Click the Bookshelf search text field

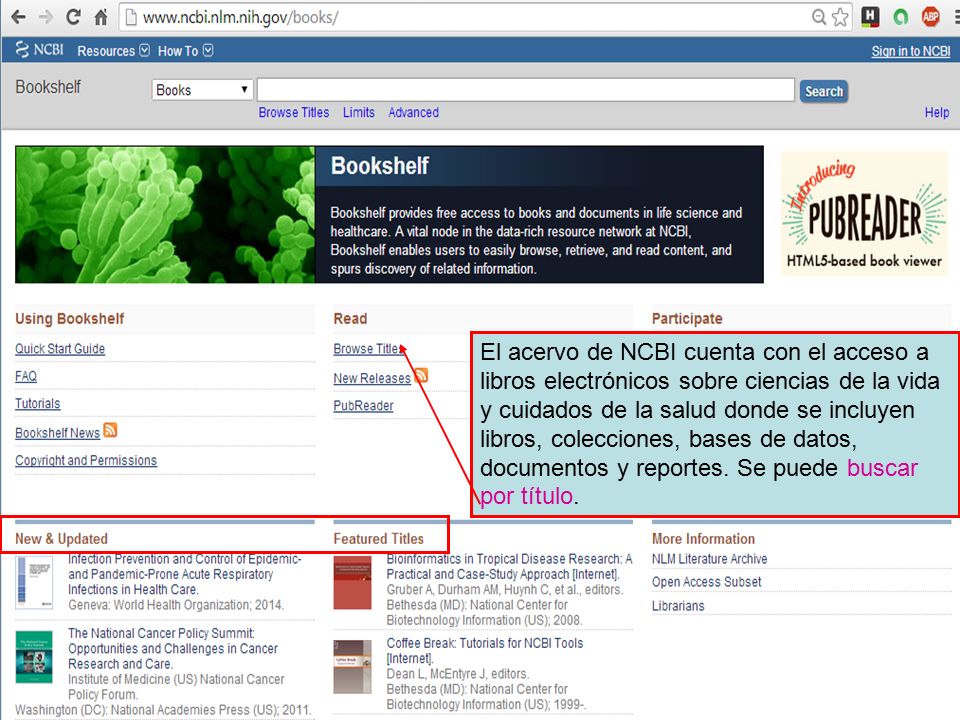526,90
